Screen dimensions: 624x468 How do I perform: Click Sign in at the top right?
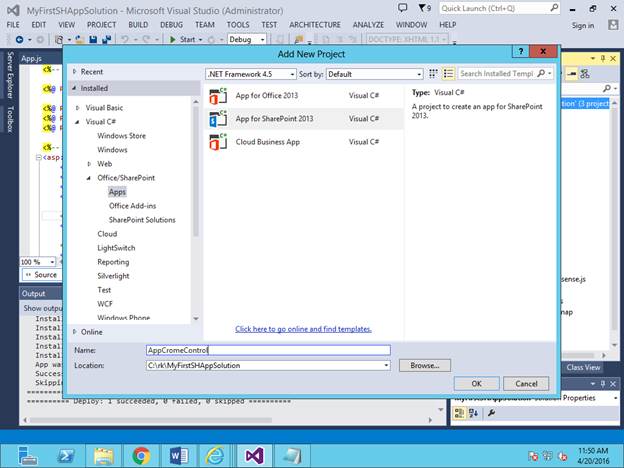point(583,25)
